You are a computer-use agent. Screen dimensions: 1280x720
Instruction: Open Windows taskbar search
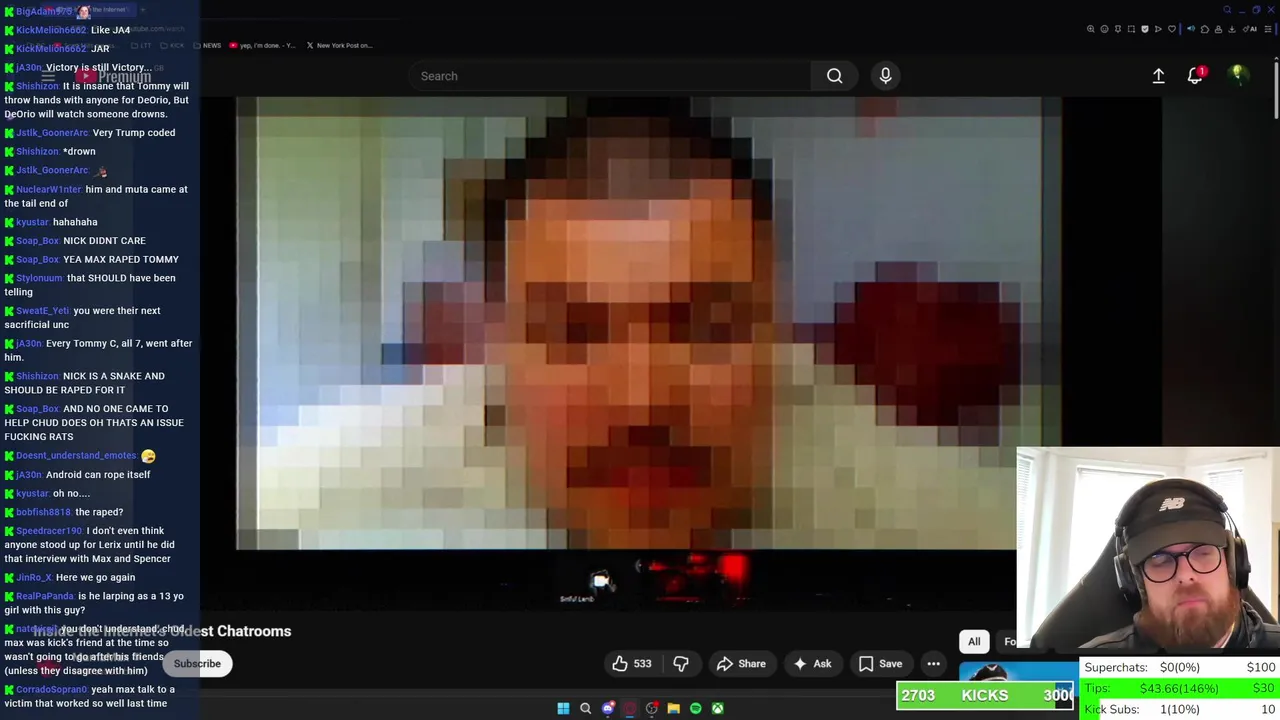[585, 708]
